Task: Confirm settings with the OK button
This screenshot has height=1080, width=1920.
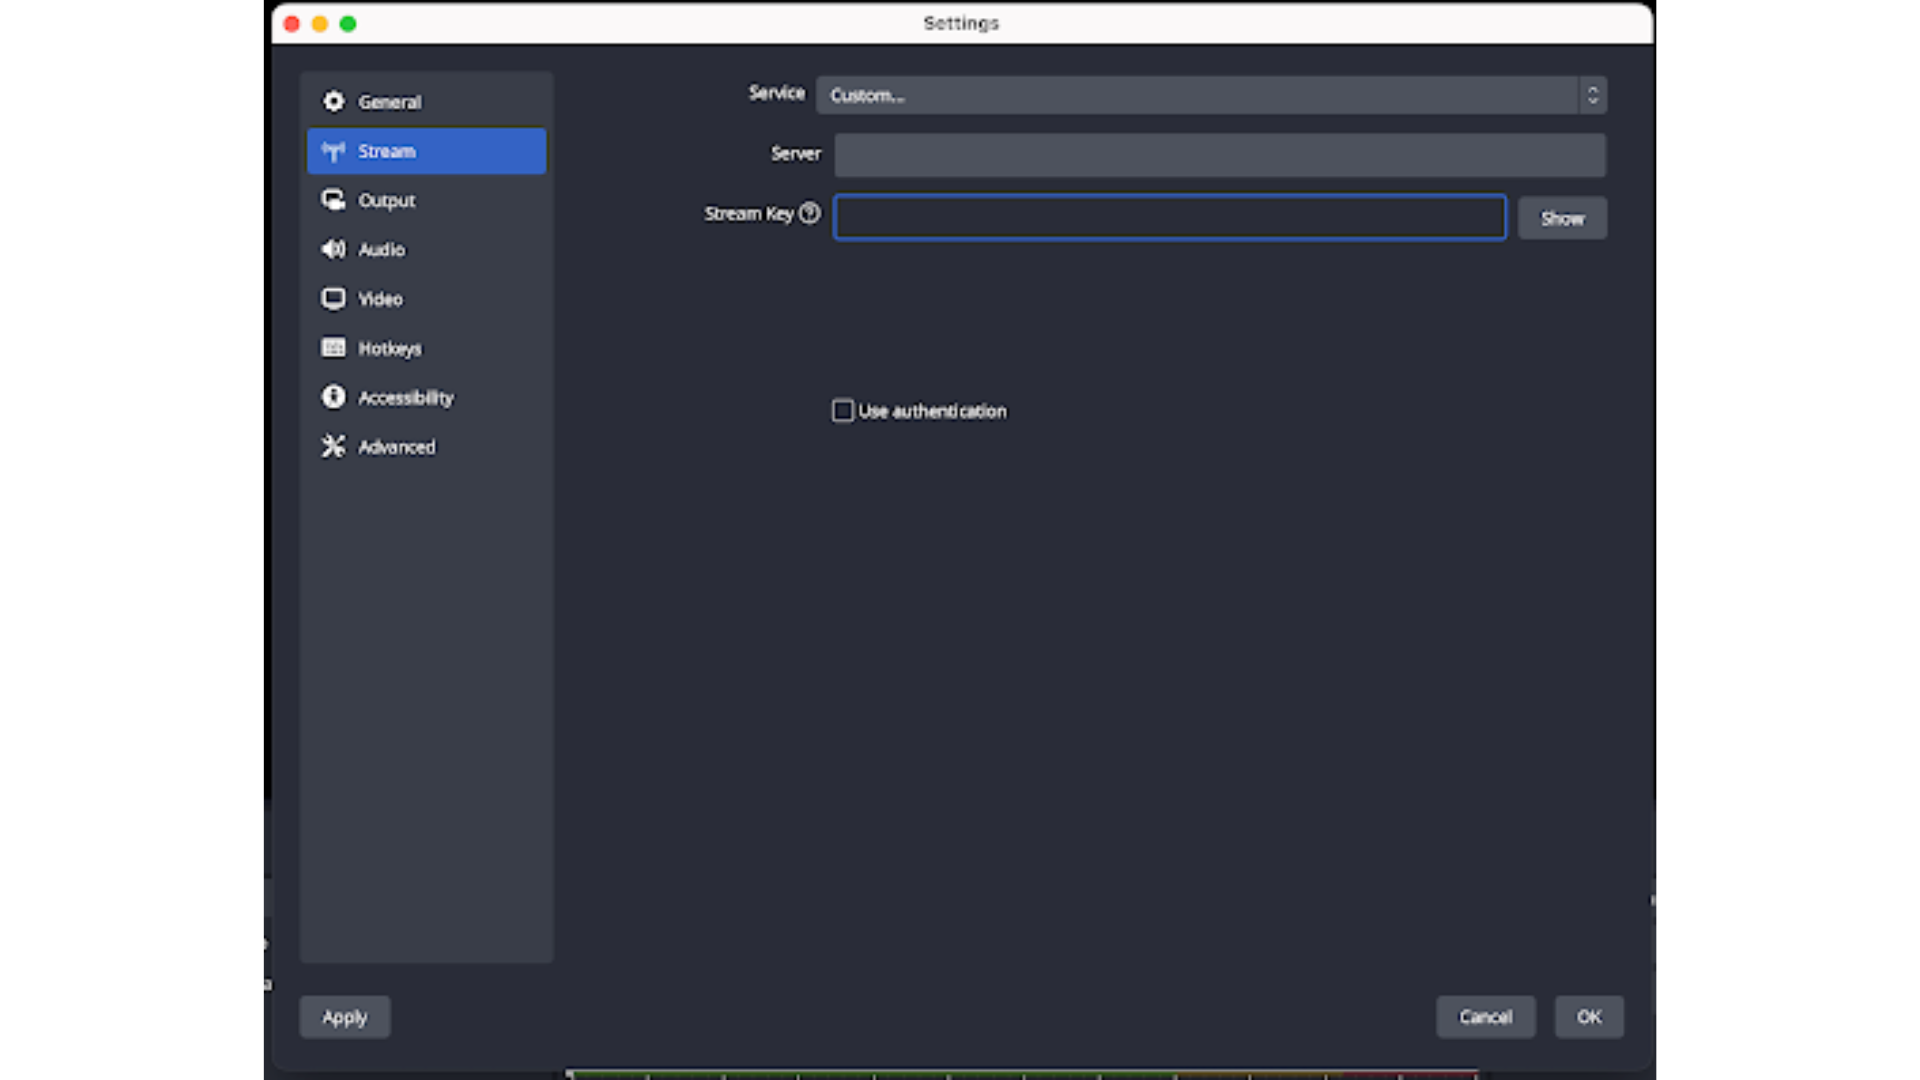Action: pos(1589,1017)
